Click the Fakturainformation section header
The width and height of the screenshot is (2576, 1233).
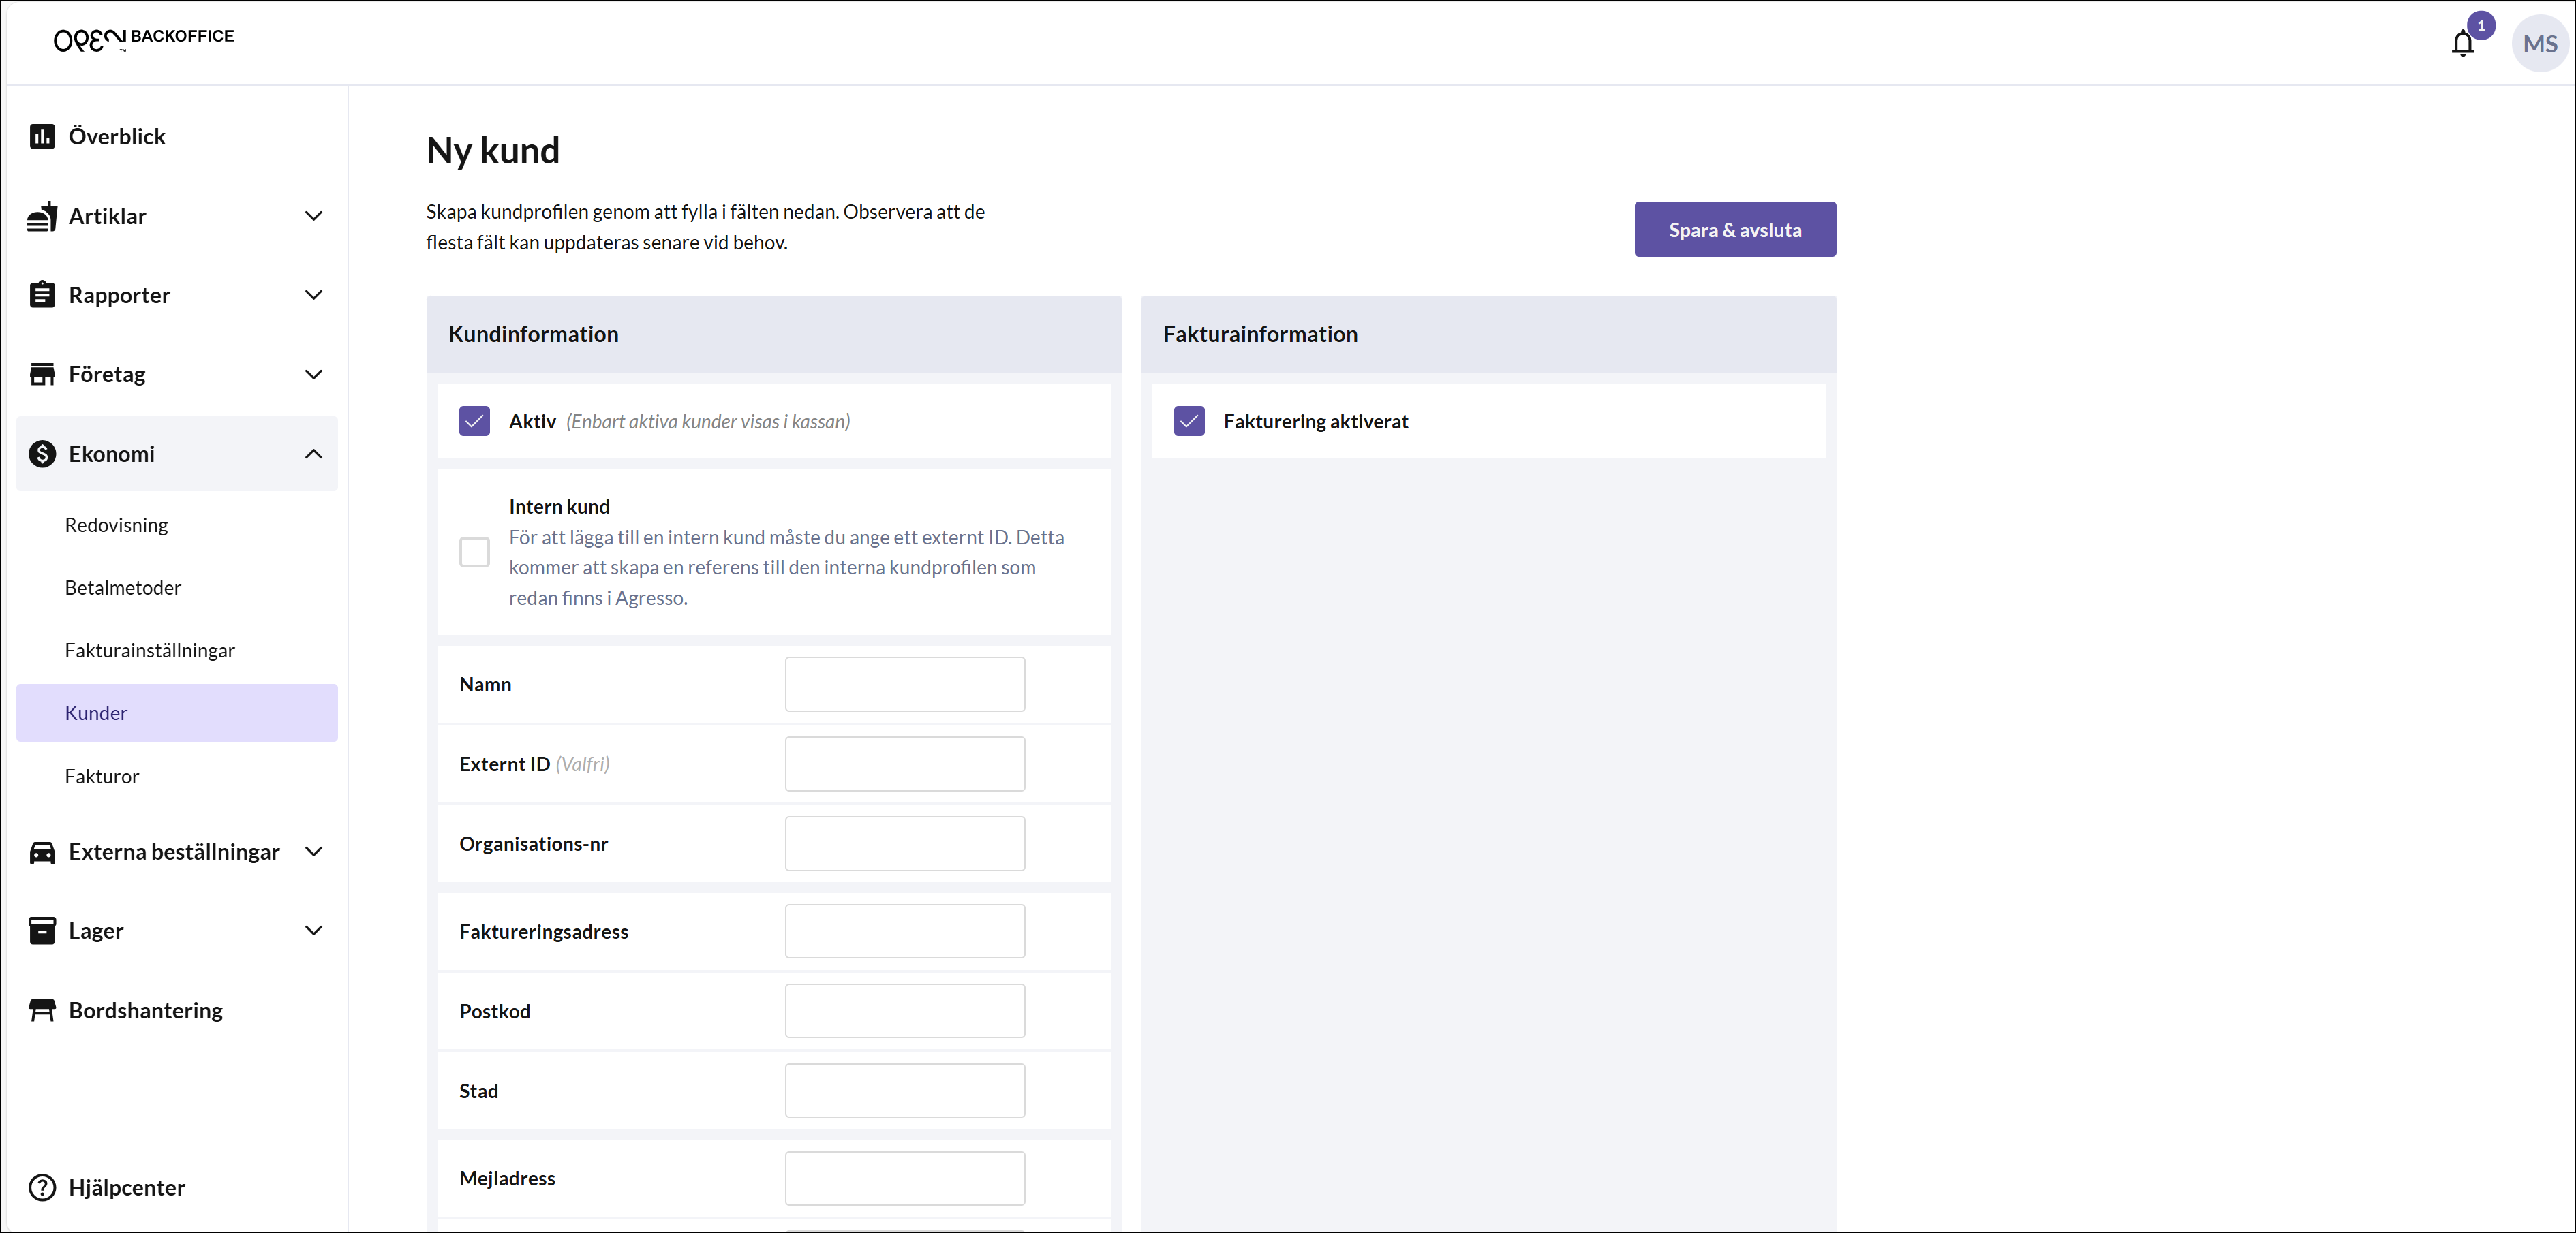[1489, 334]
